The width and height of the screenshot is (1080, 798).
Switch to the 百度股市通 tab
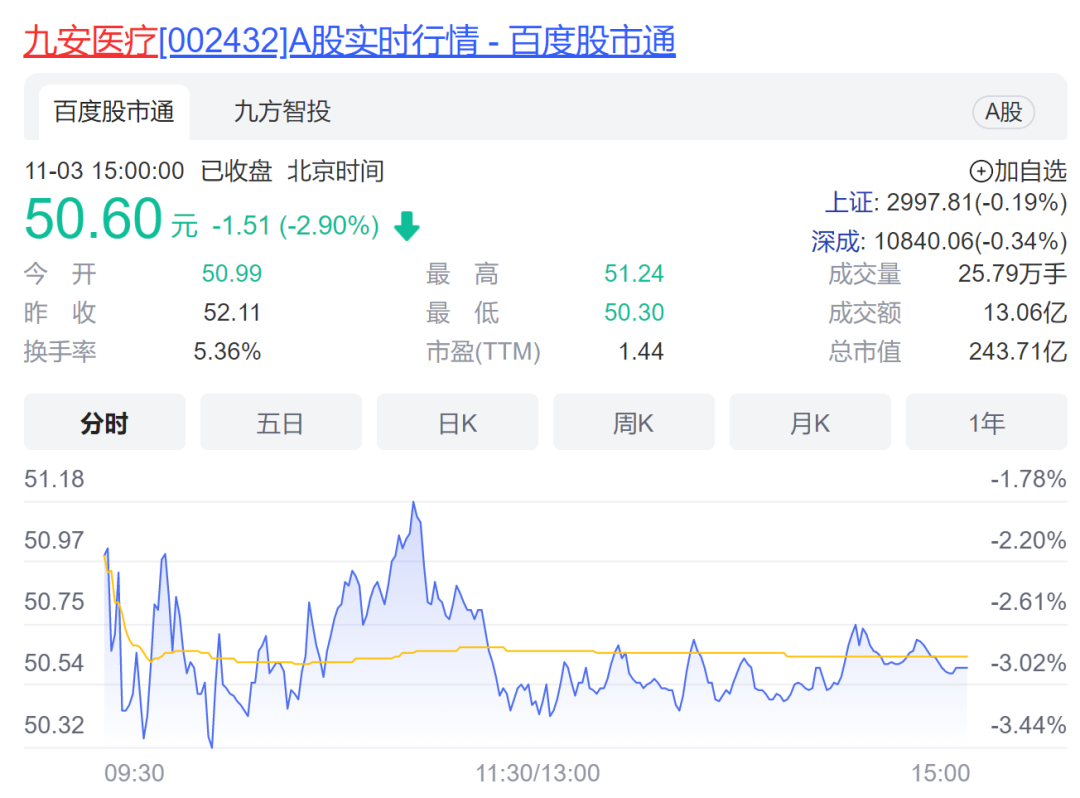click(114, 112)
